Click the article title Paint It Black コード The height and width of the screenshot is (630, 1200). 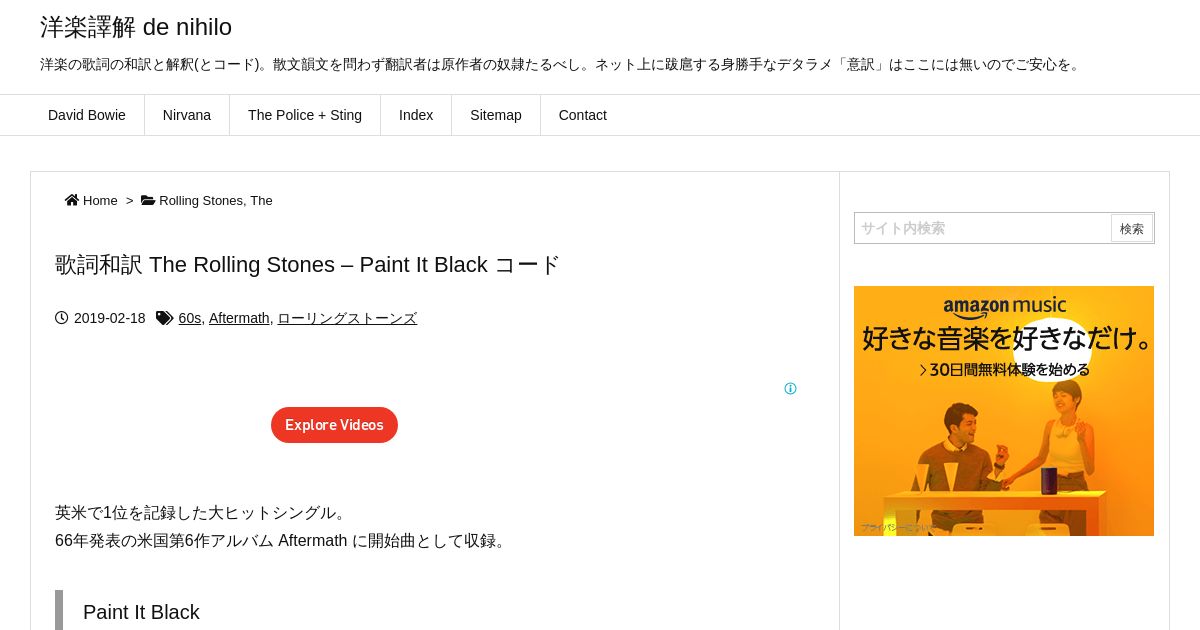point(307,265)
